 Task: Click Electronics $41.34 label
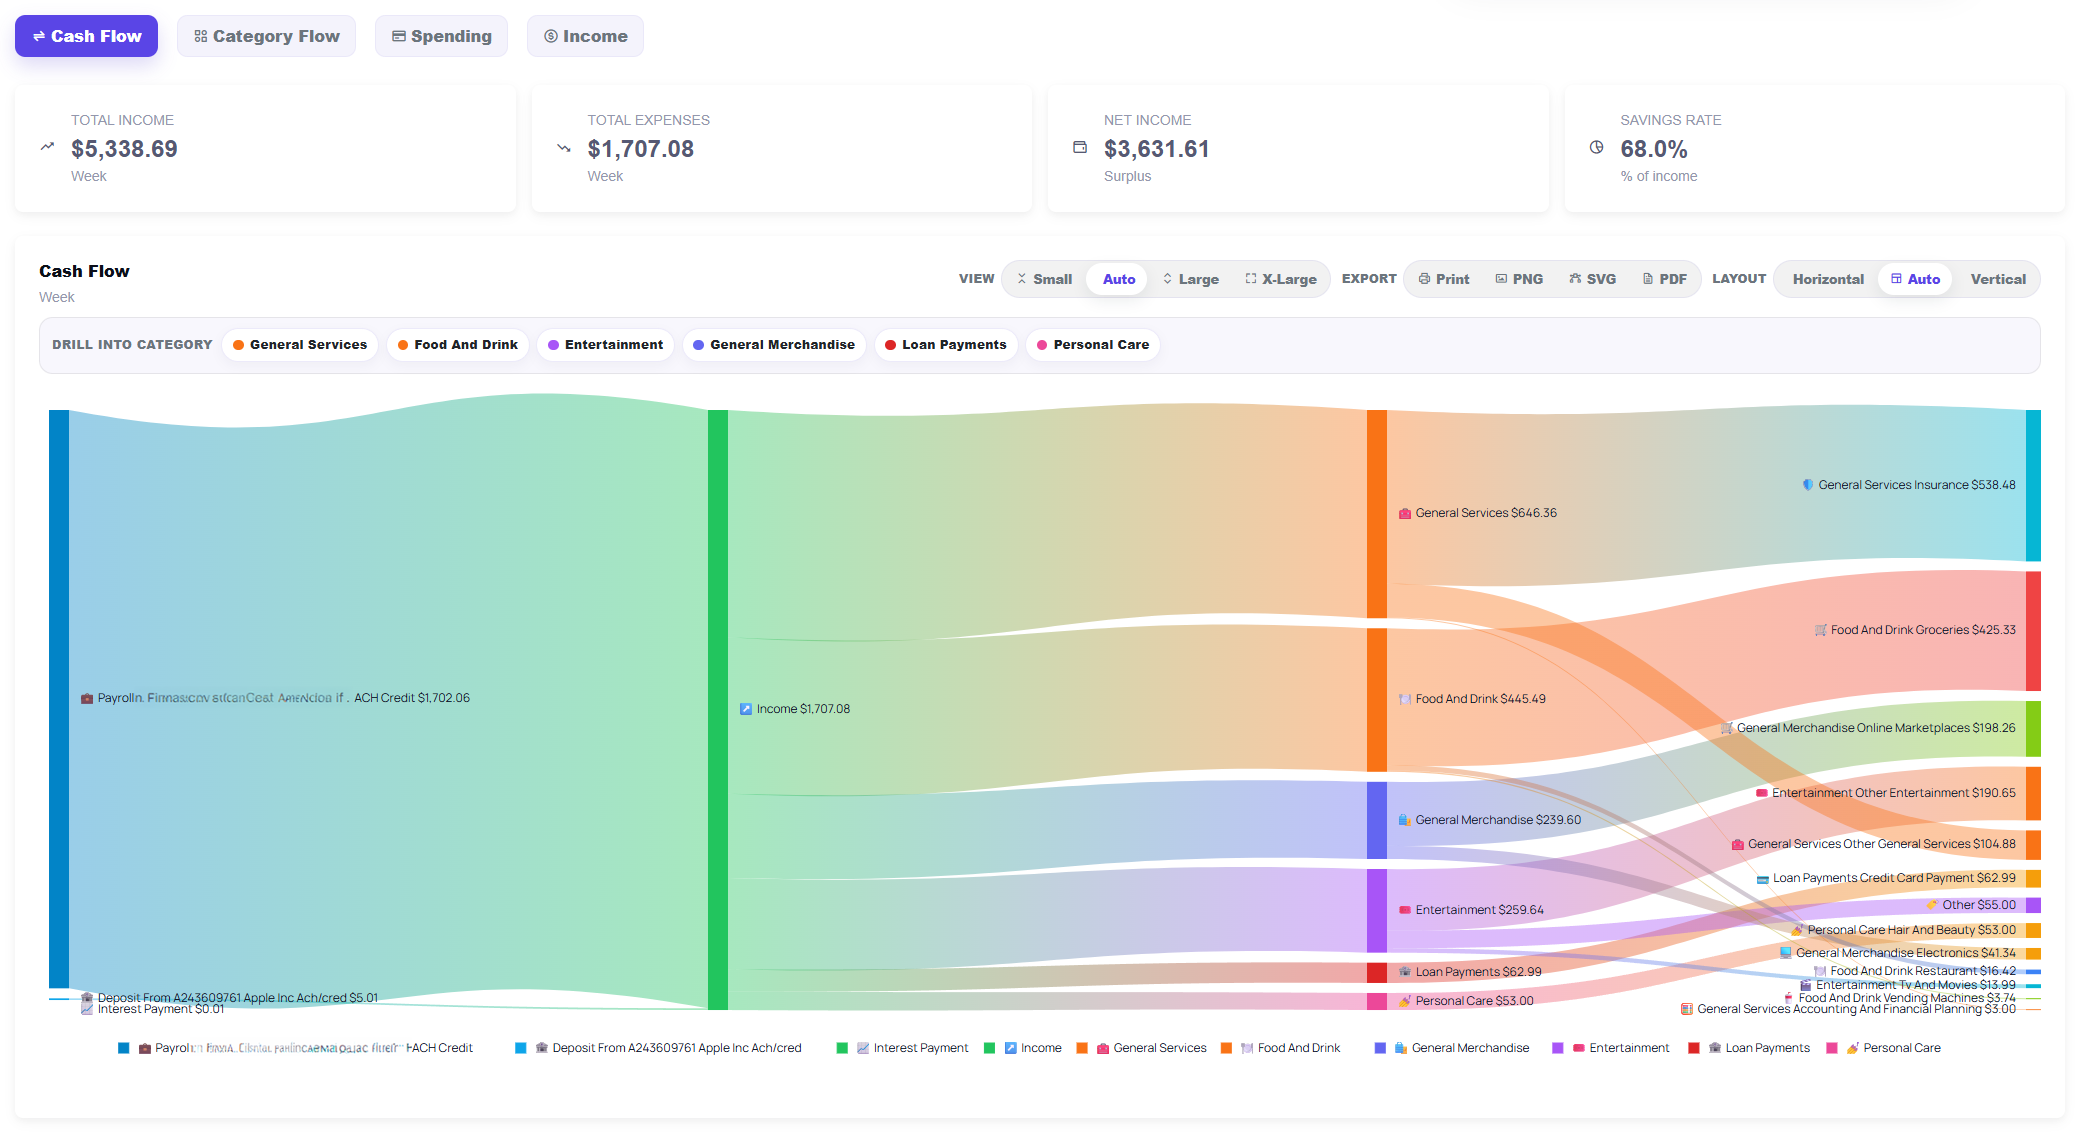click(x=1898, y=953)
